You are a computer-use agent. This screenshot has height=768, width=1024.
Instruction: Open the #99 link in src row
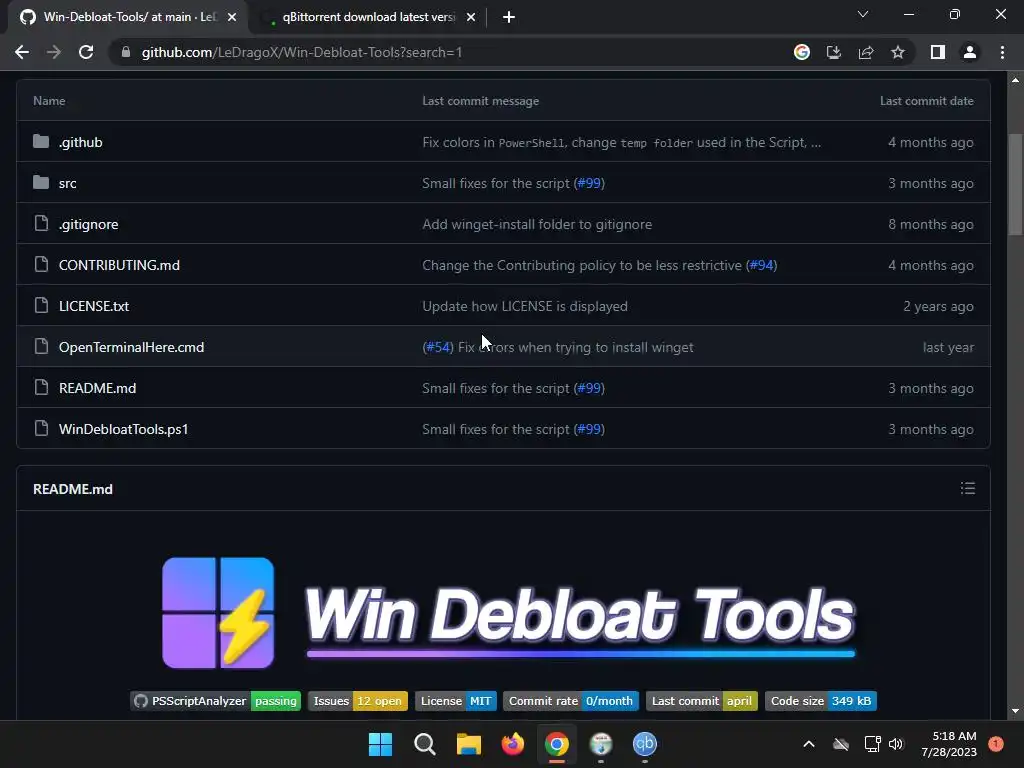point(589,184)
